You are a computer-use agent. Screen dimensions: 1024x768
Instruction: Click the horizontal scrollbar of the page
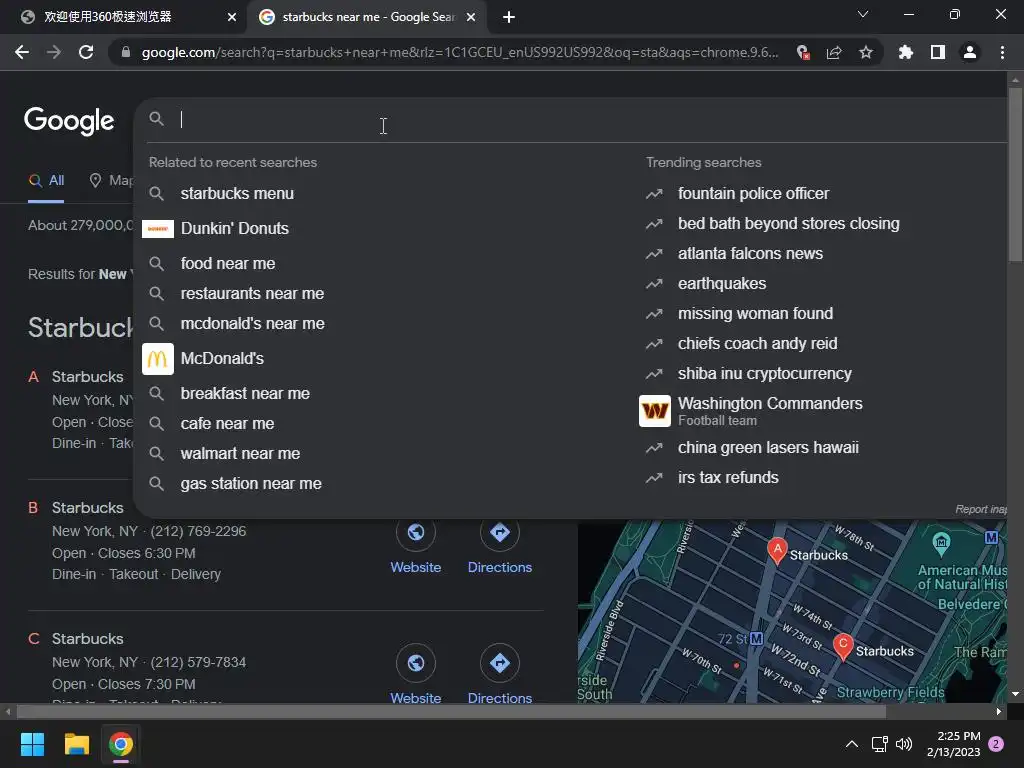coord(451,711)
